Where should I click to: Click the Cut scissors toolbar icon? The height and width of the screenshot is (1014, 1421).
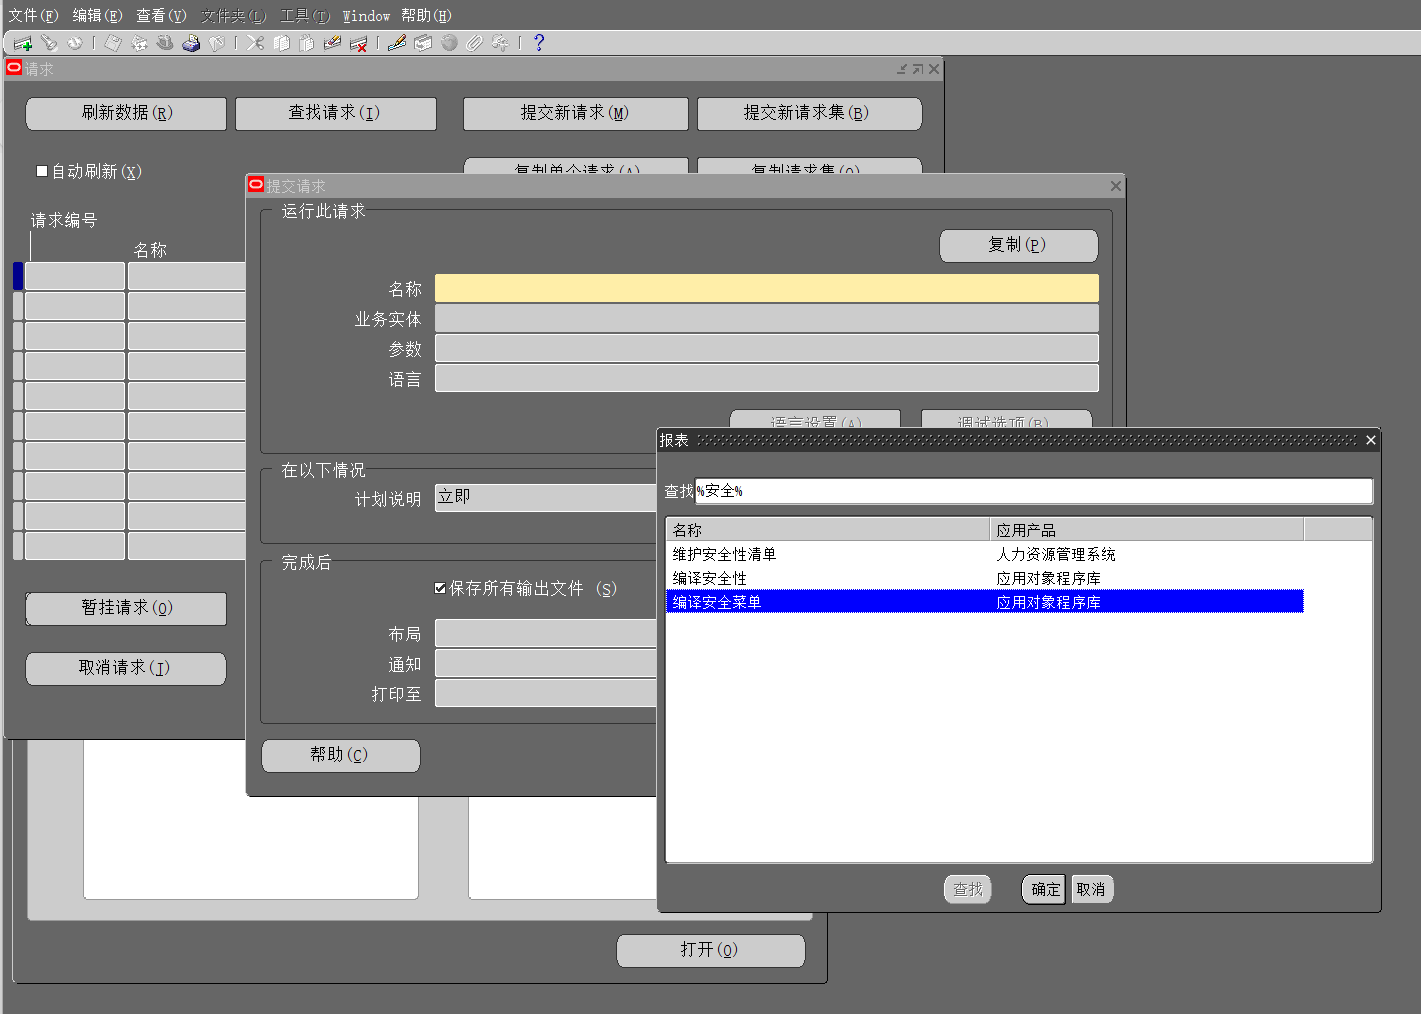pos(255,43)
